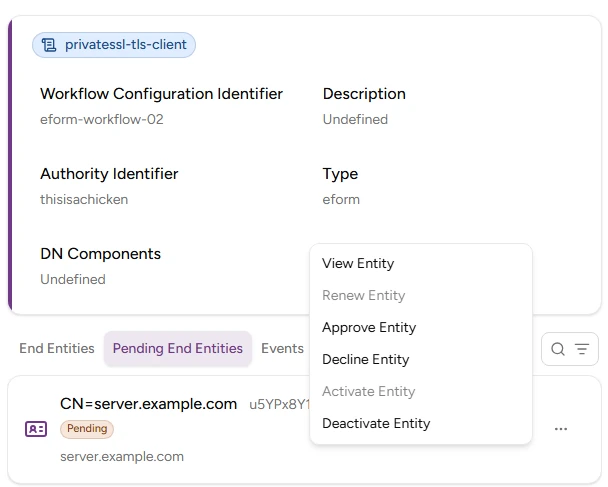This screenshot has width=608, height=487.
Task: Click the Activate Entity menu option
Action: 368,391
